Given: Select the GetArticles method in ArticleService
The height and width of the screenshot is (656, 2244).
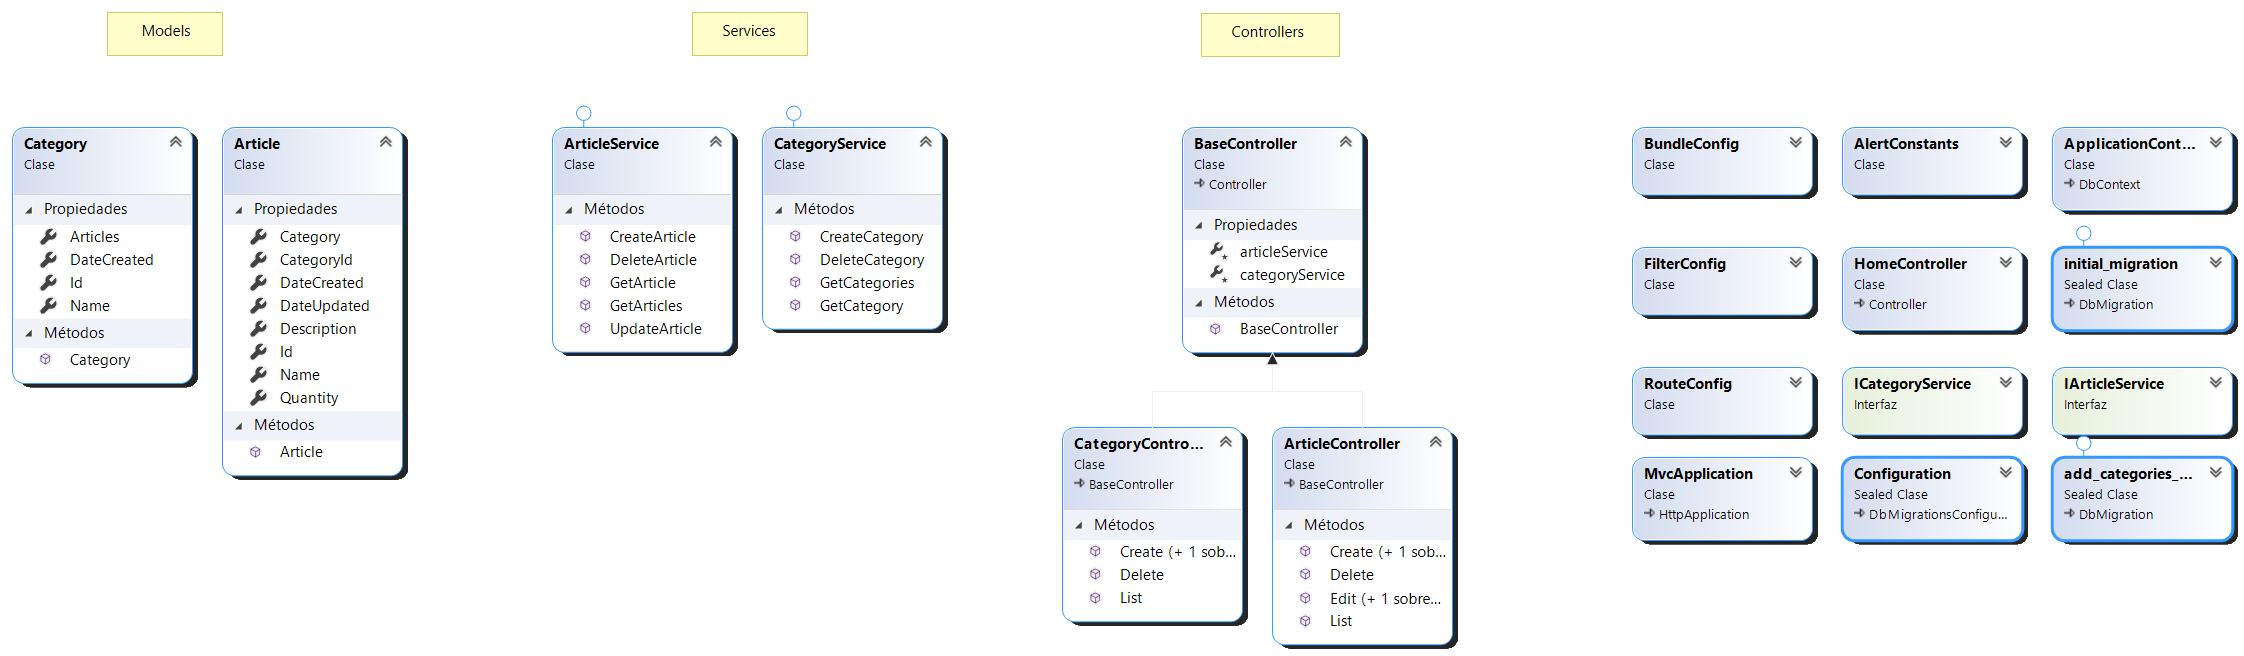Looking at the screenshot, I should point(646,306).
